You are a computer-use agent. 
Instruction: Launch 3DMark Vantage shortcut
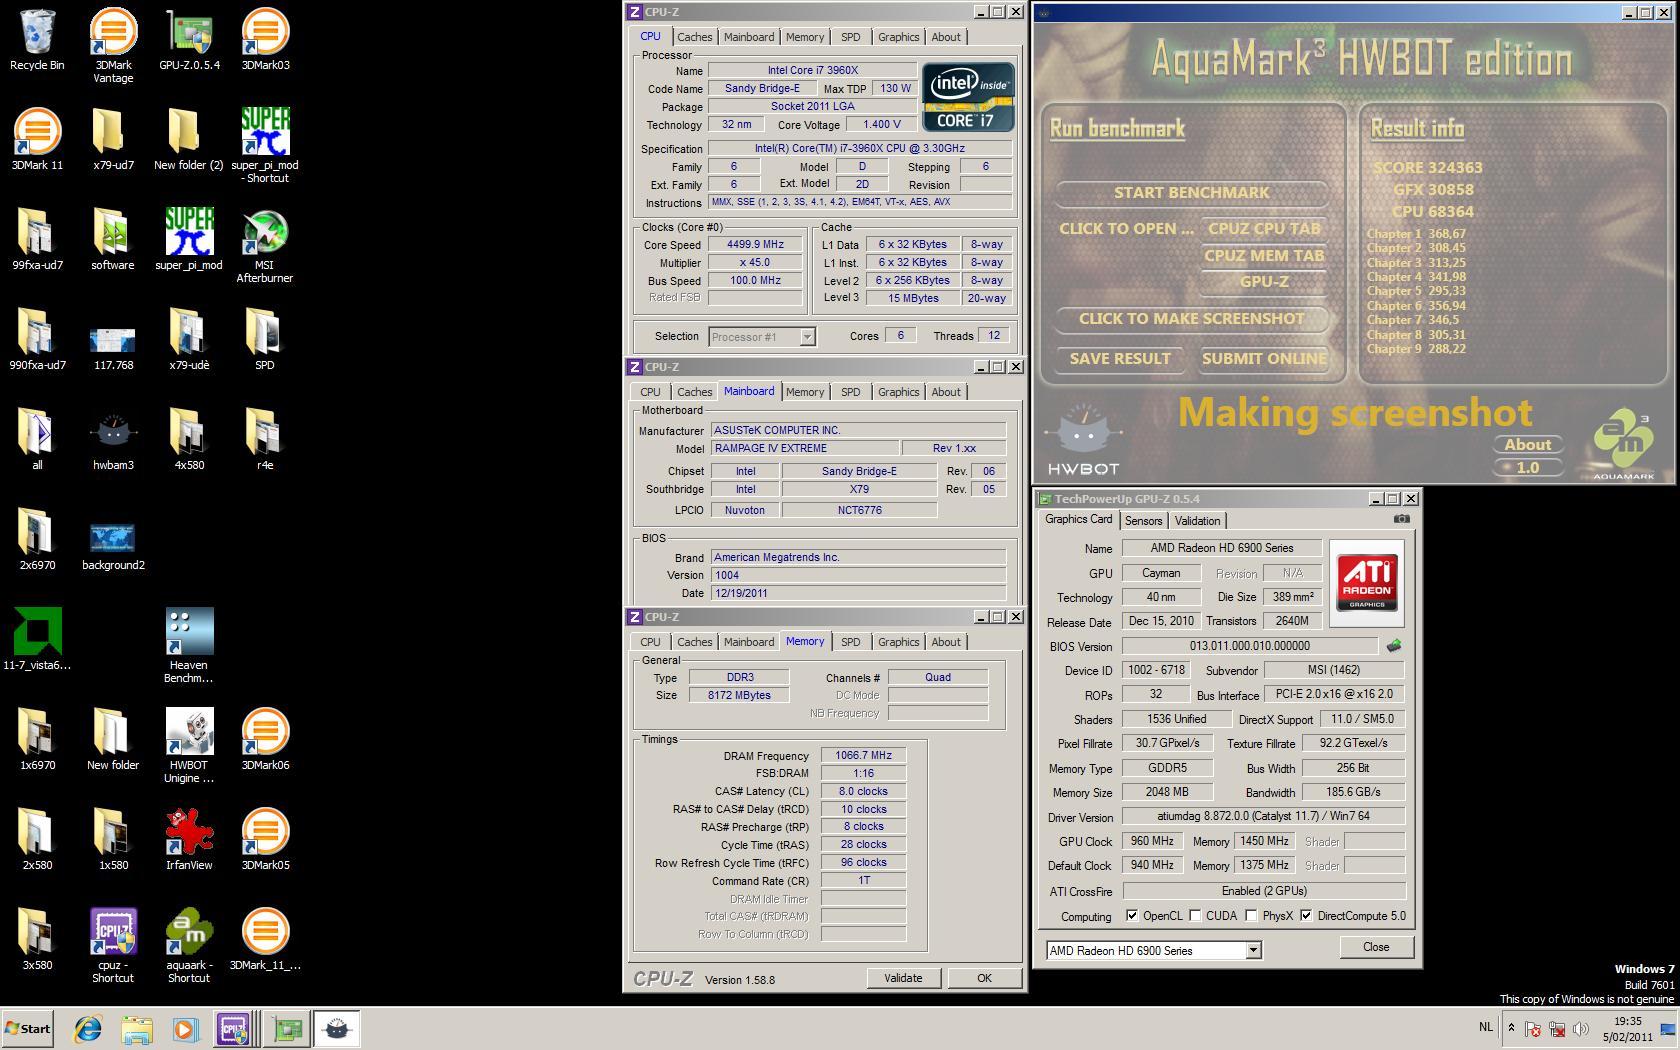[113, 45]
